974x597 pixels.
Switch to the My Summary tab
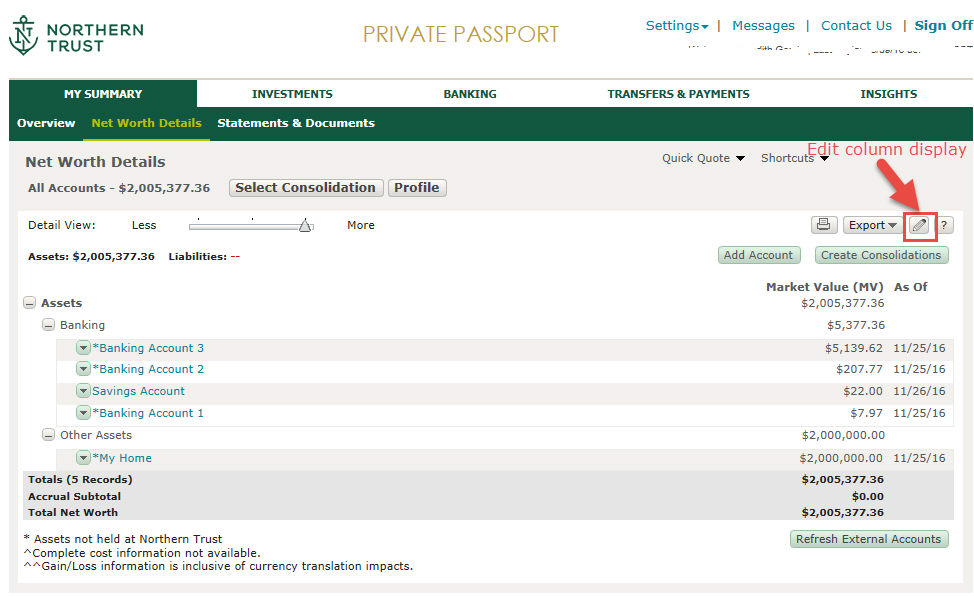pos(103,94)
